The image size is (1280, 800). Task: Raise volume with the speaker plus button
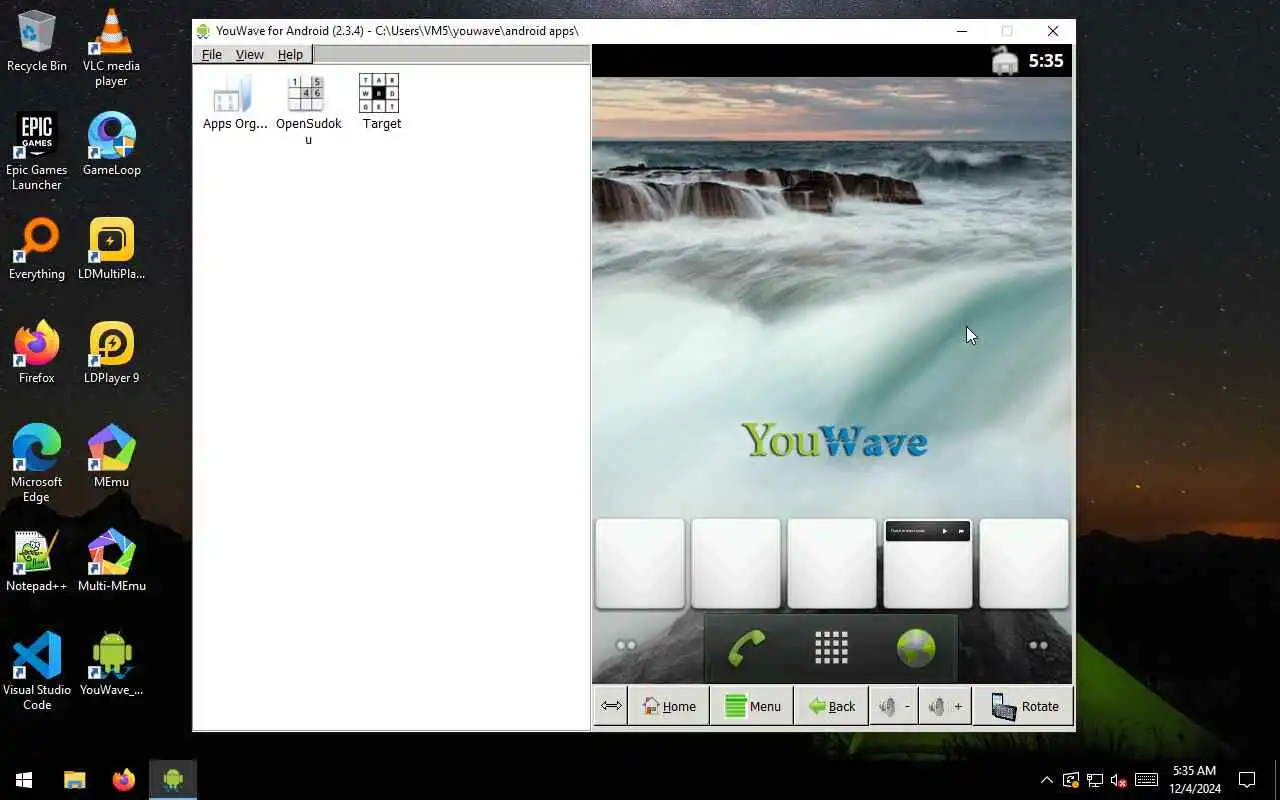945,706
